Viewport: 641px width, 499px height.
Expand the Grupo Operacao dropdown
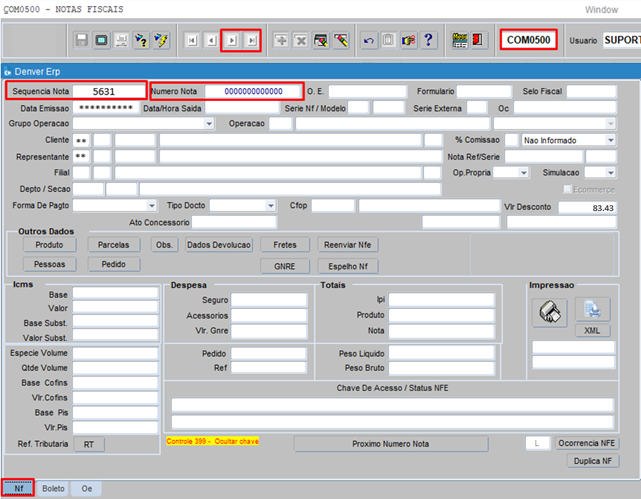tap(209, 124)
